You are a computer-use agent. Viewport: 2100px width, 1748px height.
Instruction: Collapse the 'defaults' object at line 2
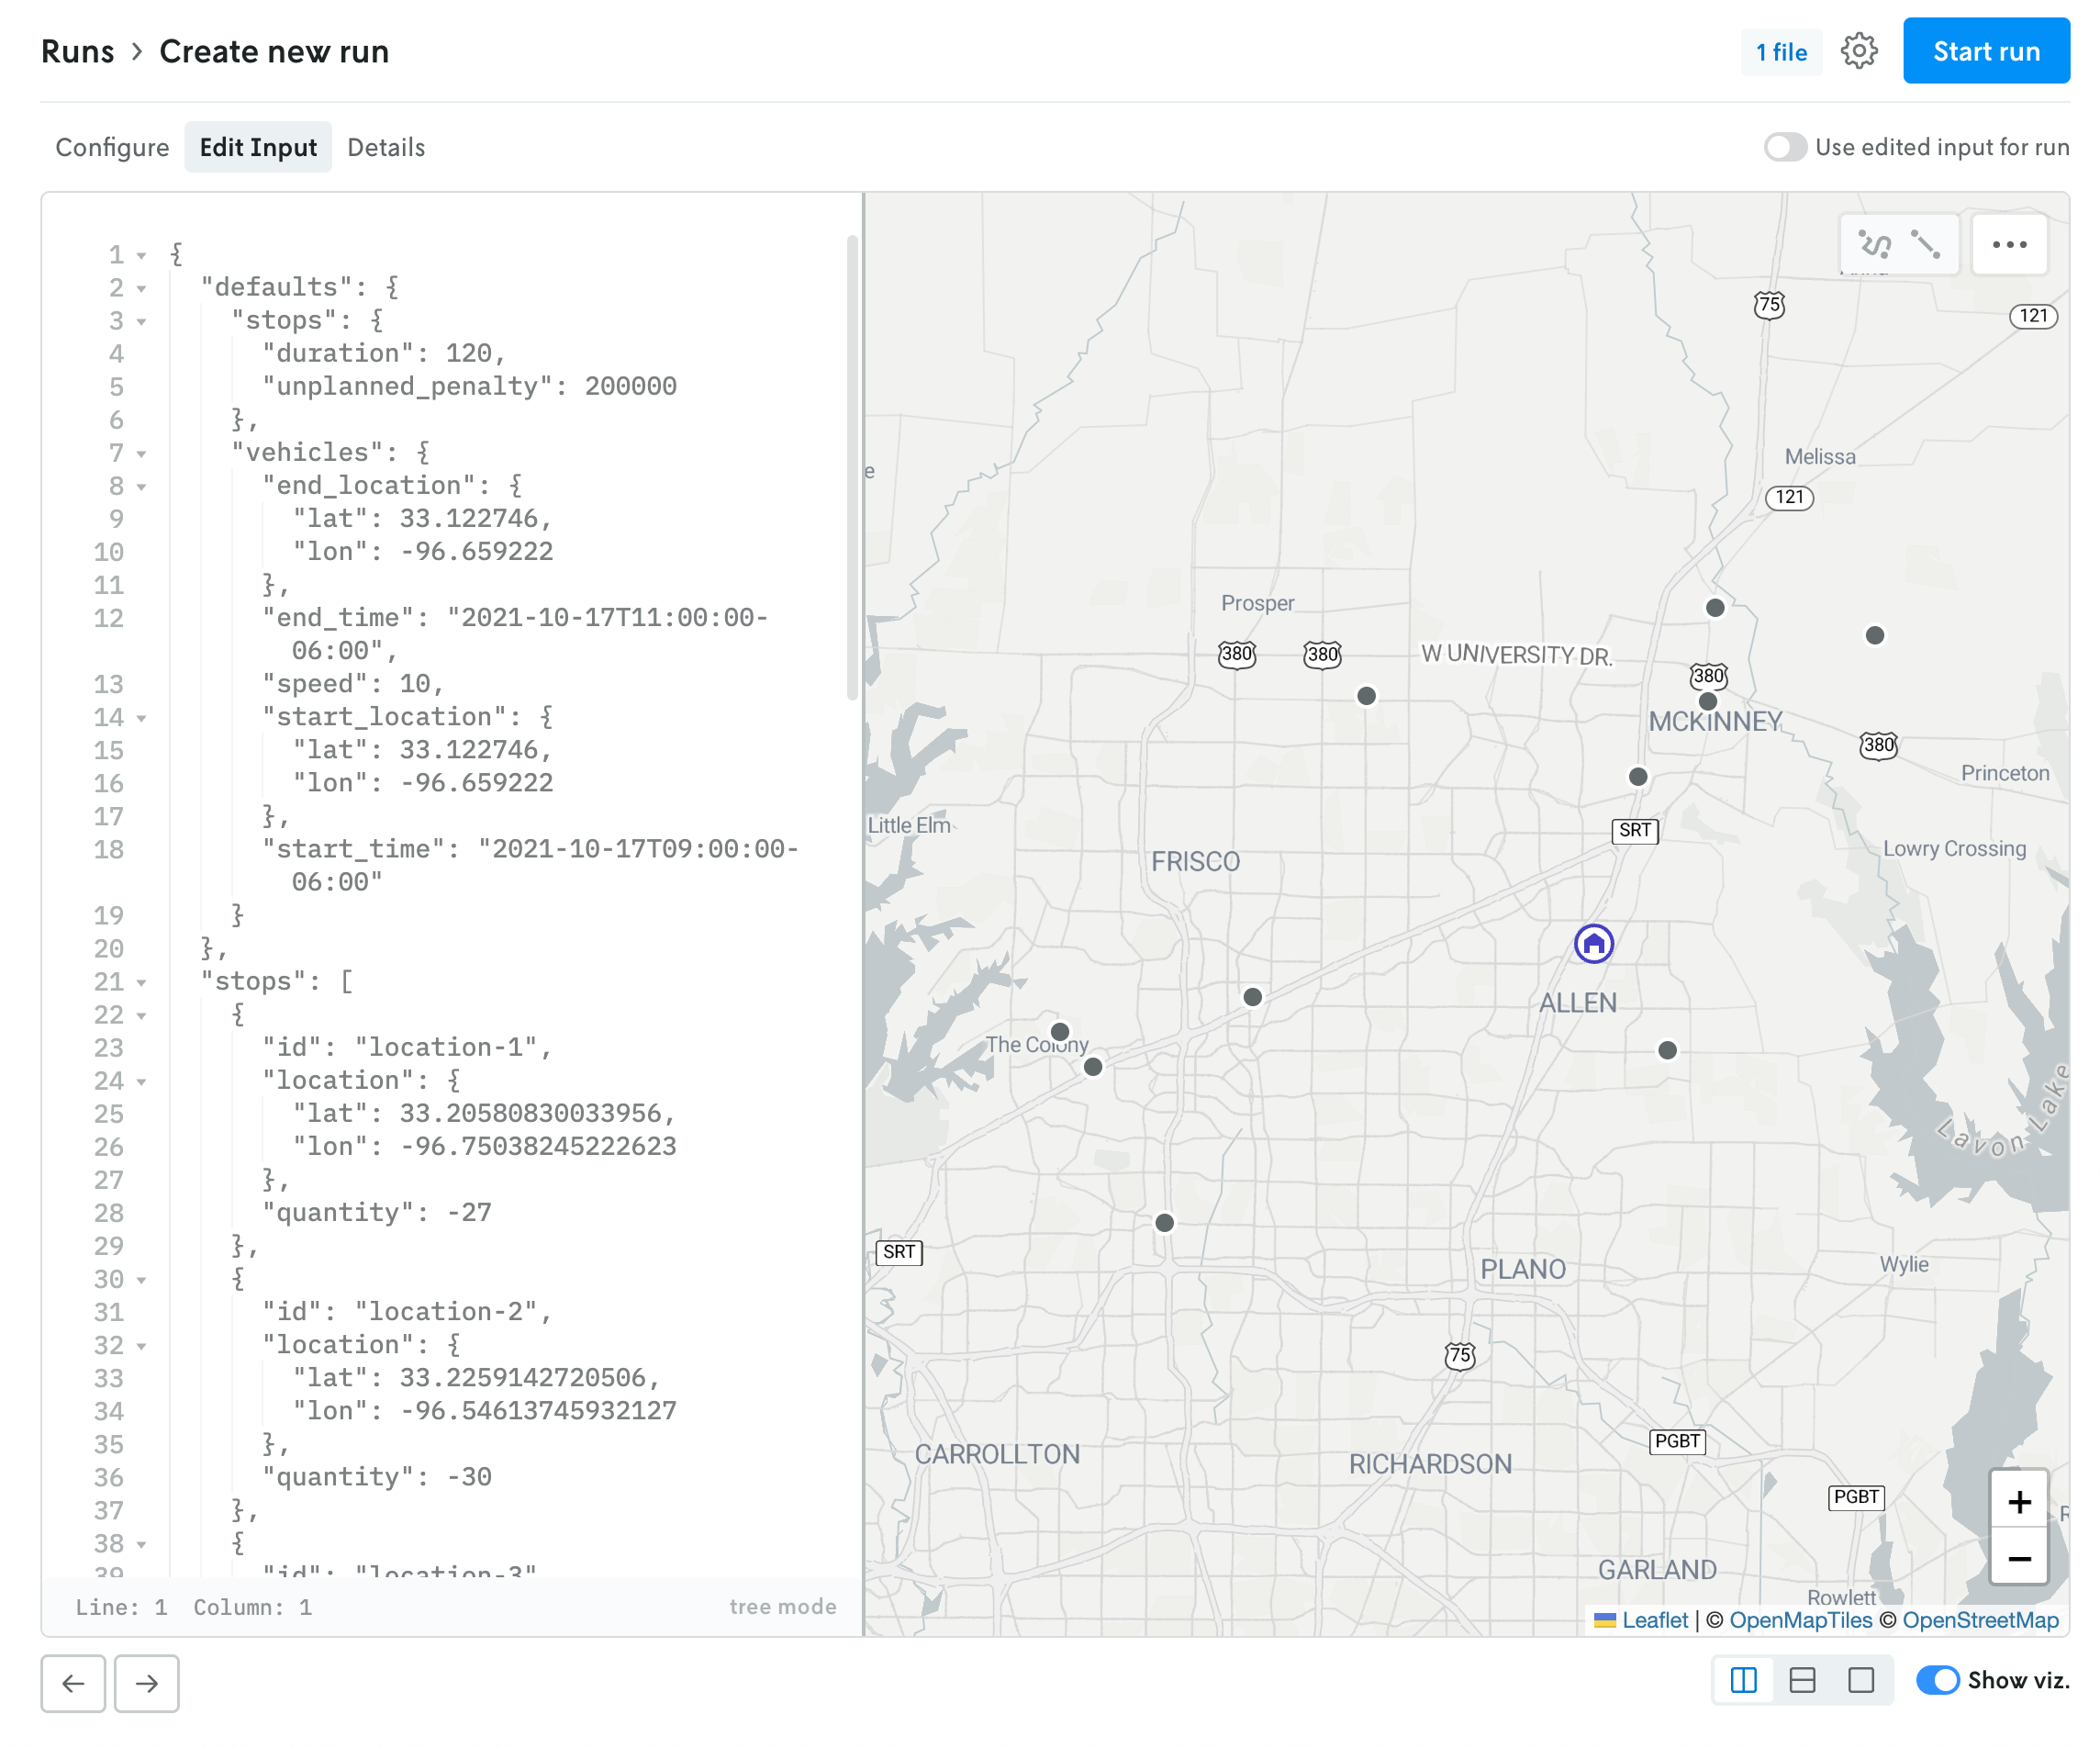point(143,288)
